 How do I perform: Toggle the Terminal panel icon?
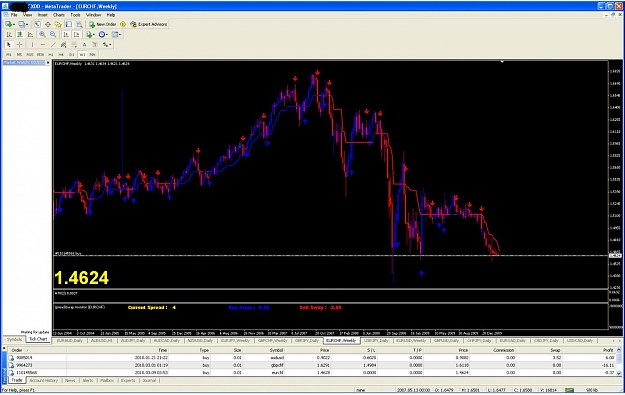click(x=69, y=24)
